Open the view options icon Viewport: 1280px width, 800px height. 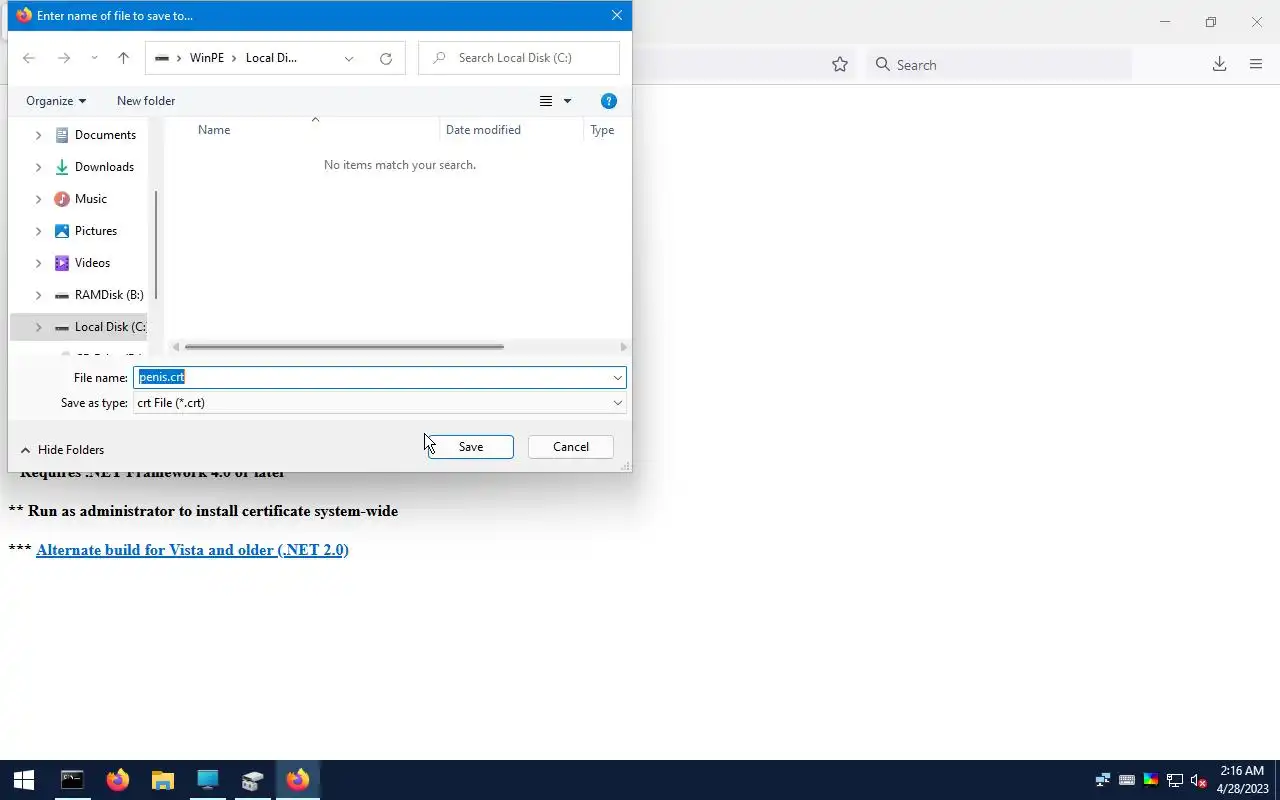pyautogui.click(x=546, y=101)
